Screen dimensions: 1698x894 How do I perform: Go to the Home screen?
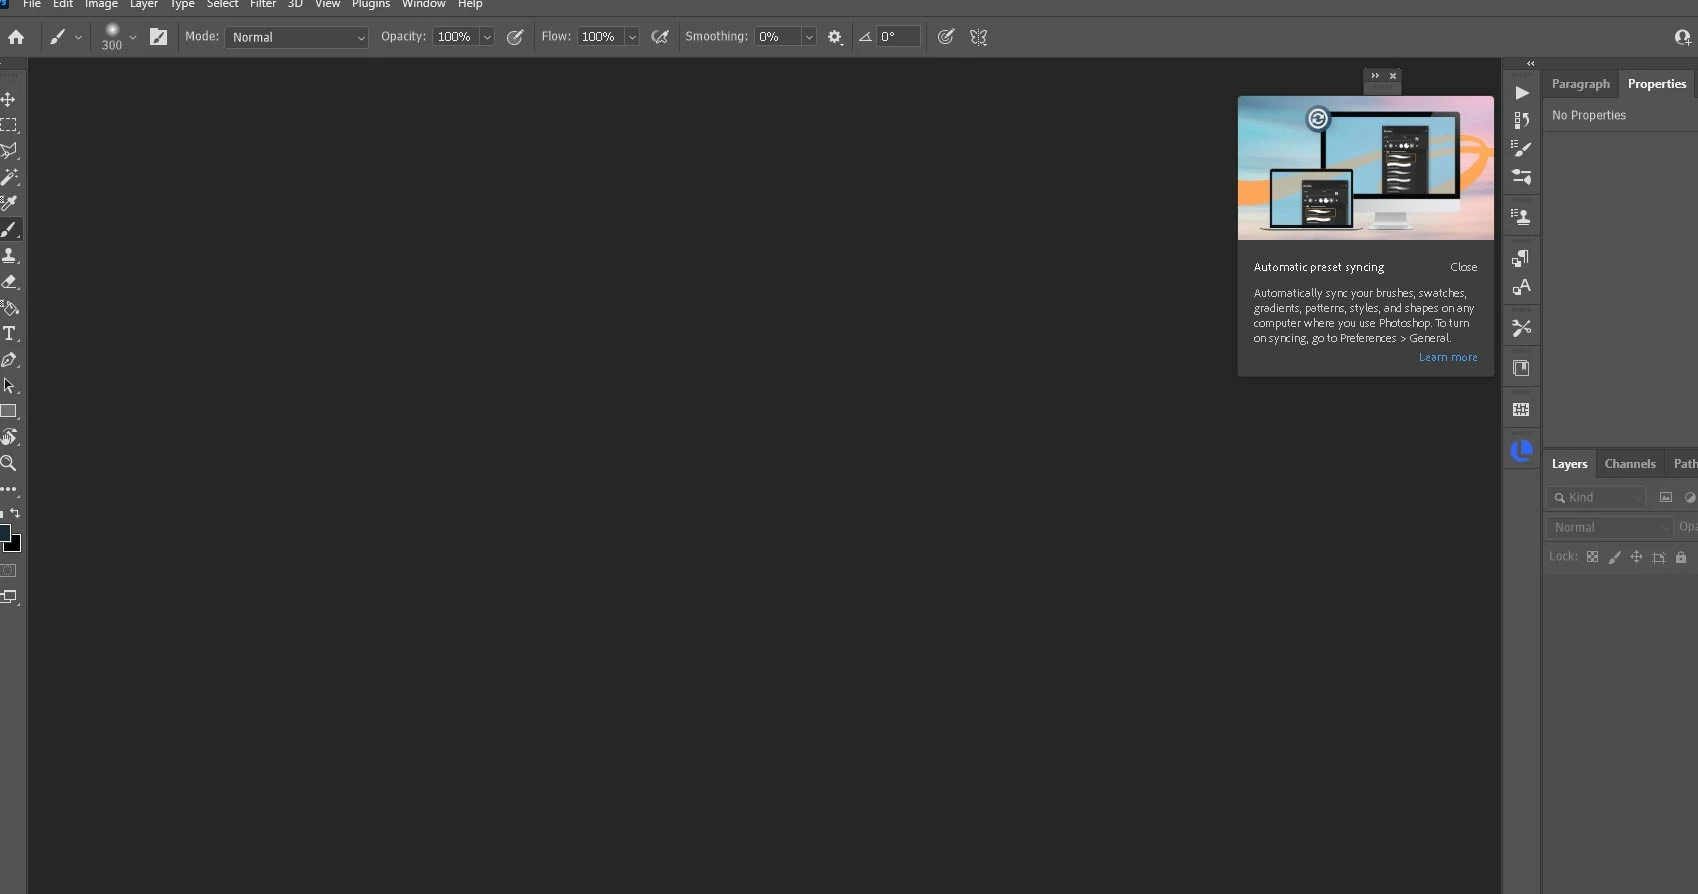click(x=16, y=37)
